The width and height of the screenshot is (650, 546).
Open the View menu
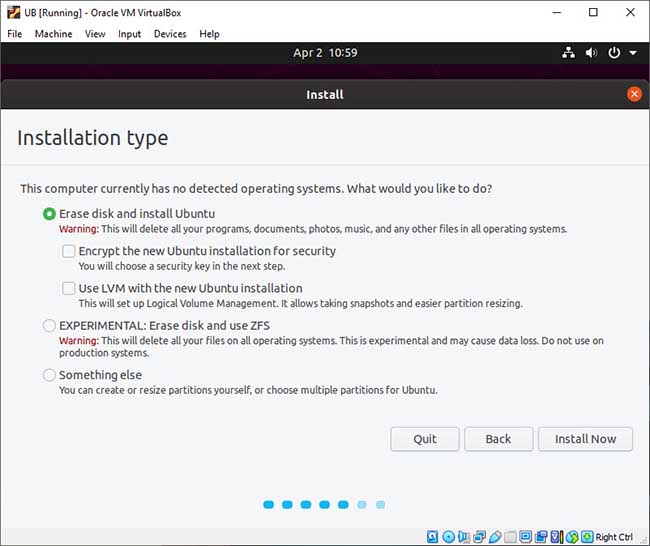(95, 34)
